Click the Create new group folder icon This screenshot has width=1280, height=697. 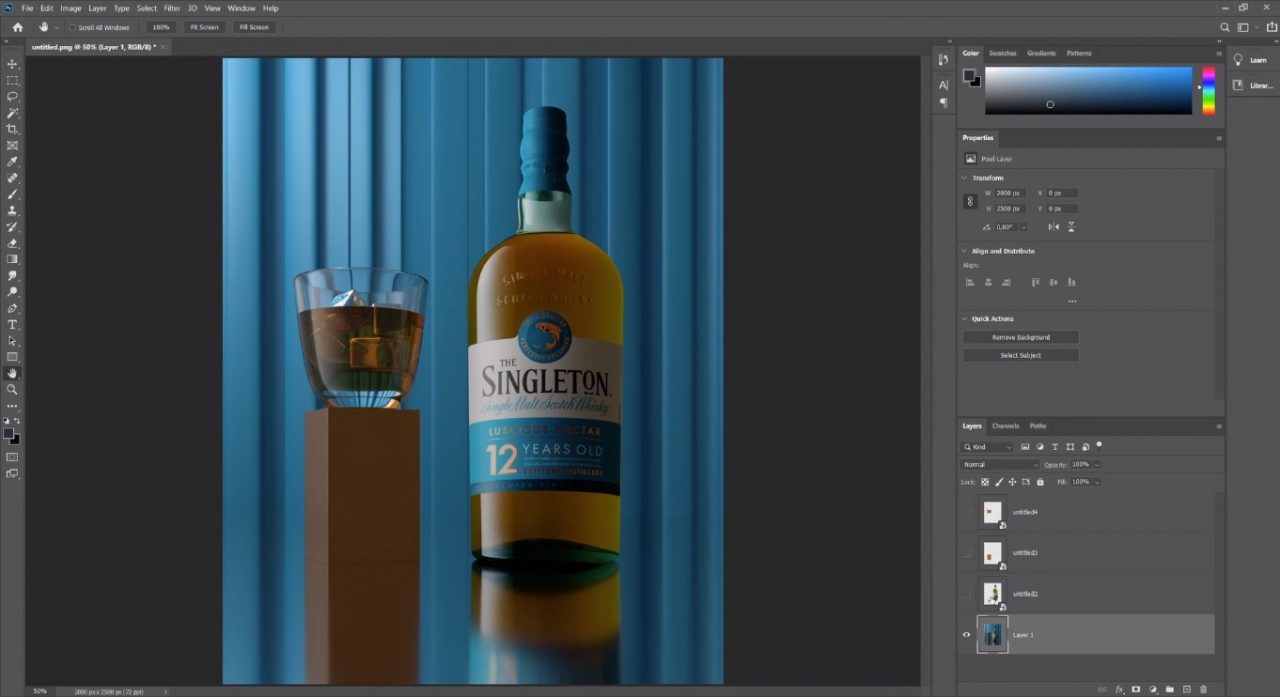1169,689
